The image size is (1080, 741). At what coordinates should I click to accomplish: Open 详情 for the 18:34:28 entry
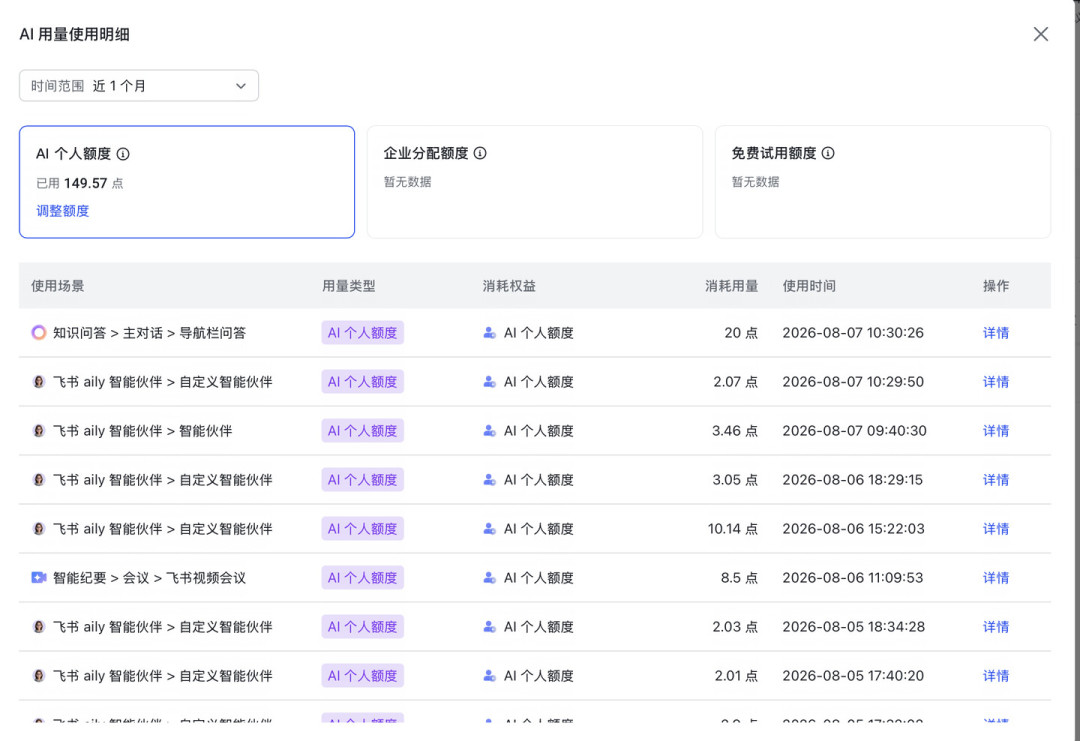995,627
